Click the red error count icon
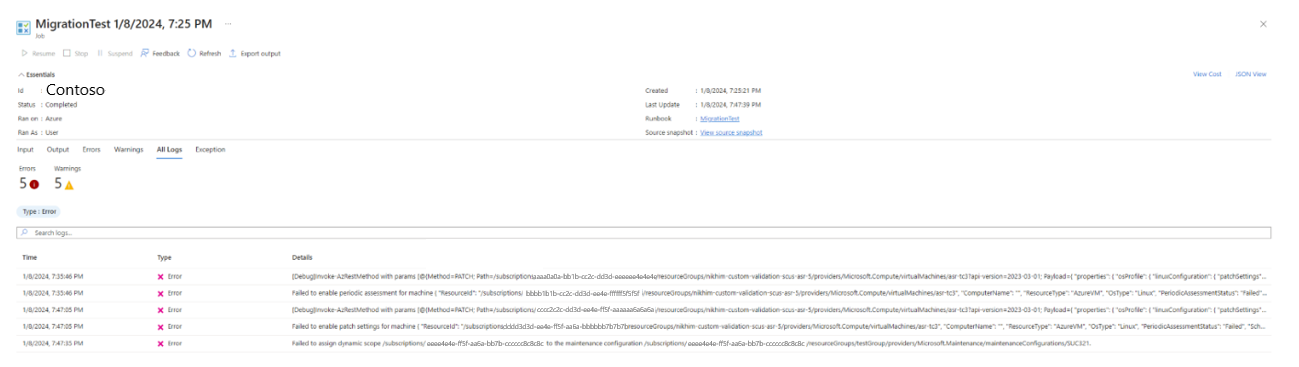Screen dimensions: 1299x367 (x=34, y=184)
